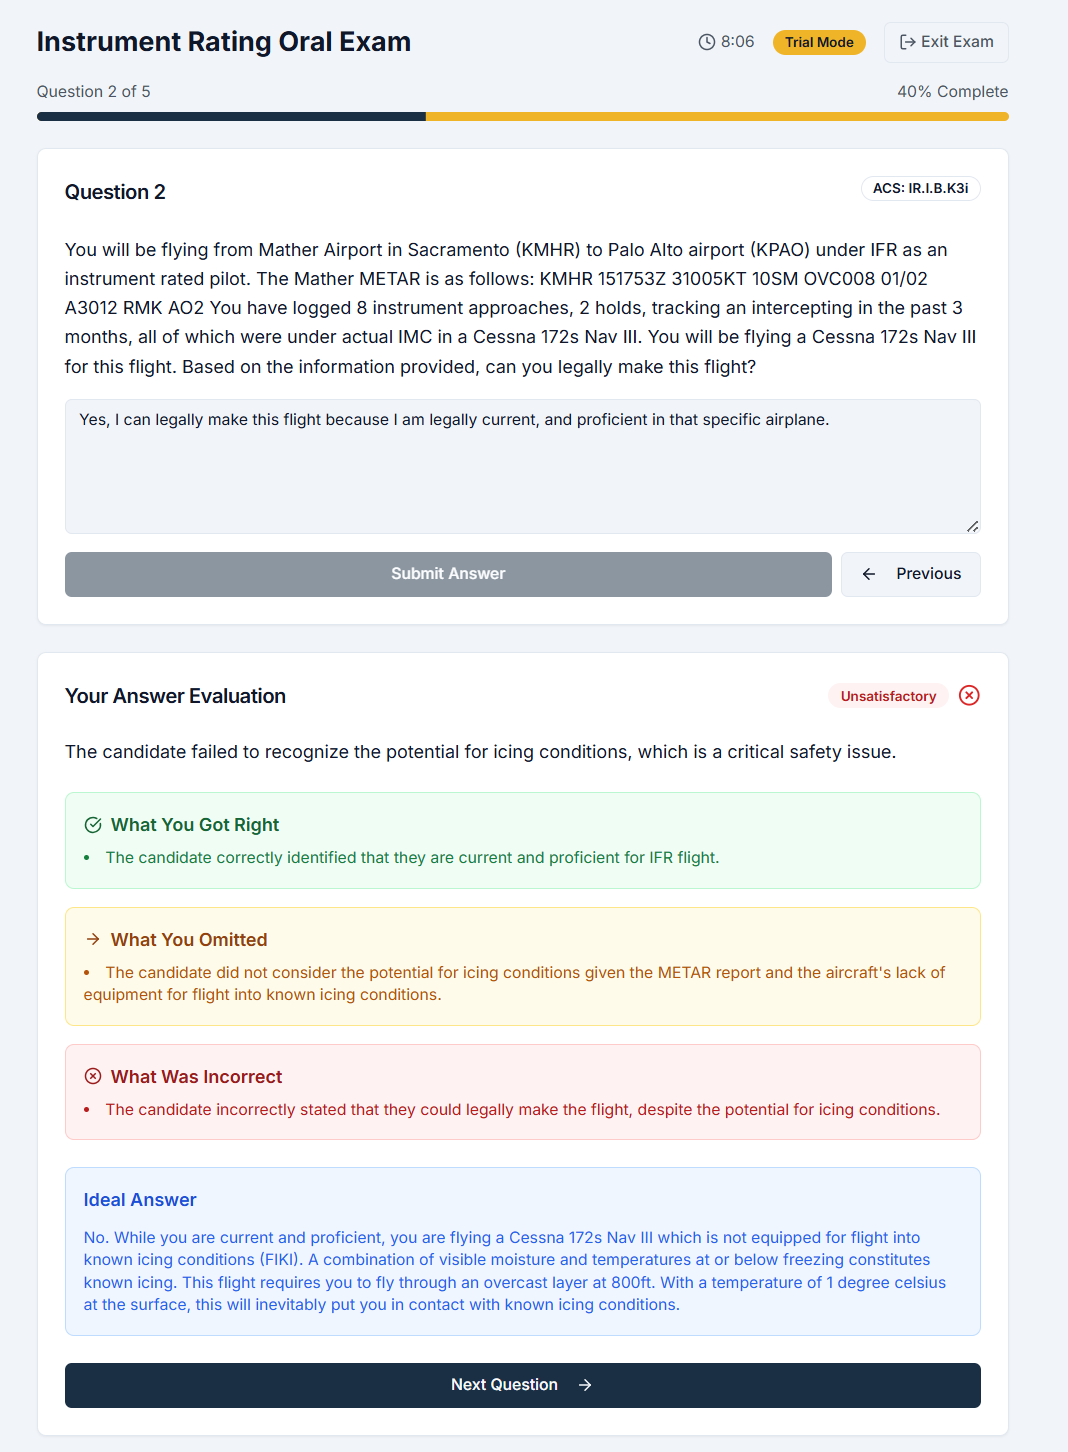Exit the exam with Exit Exam

tap(946, 42)
